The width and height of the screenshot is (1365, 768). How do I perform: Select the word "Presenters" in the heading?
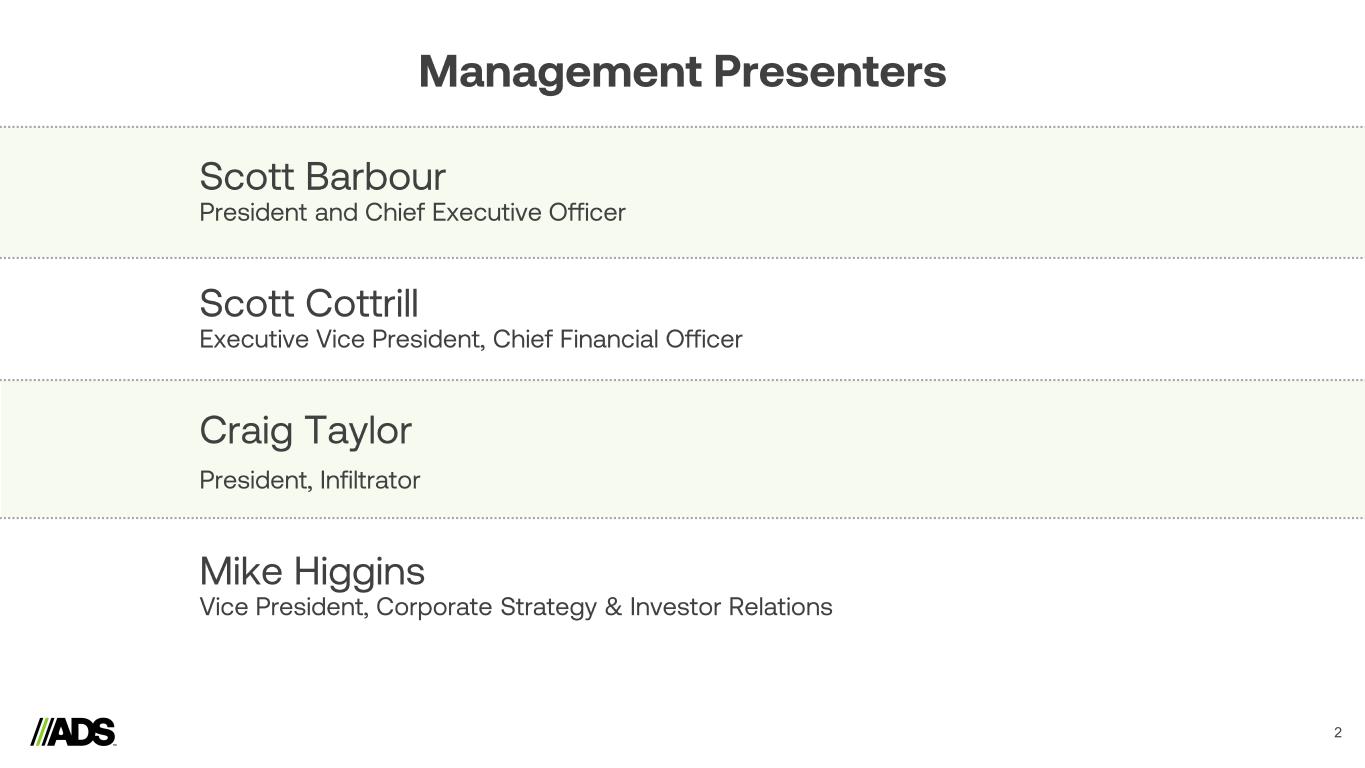829,72
